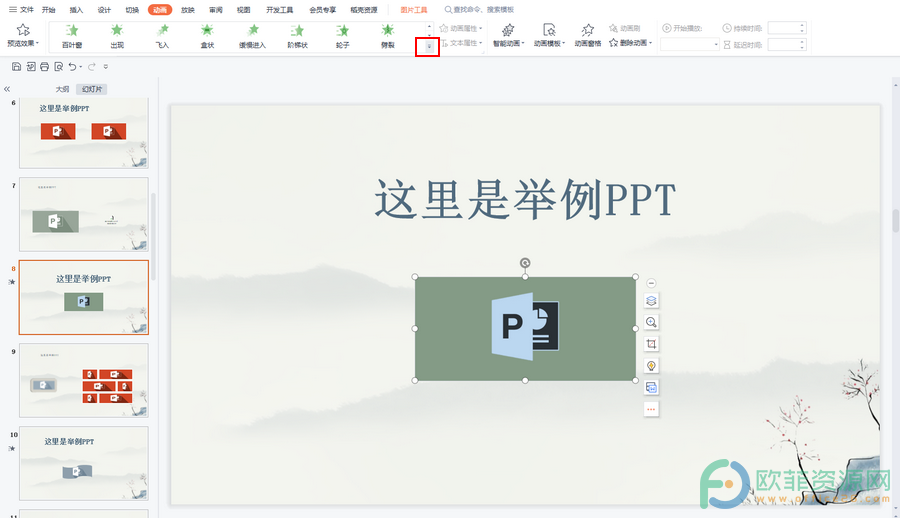Click the layers icon beside the picture

(651, 300)
